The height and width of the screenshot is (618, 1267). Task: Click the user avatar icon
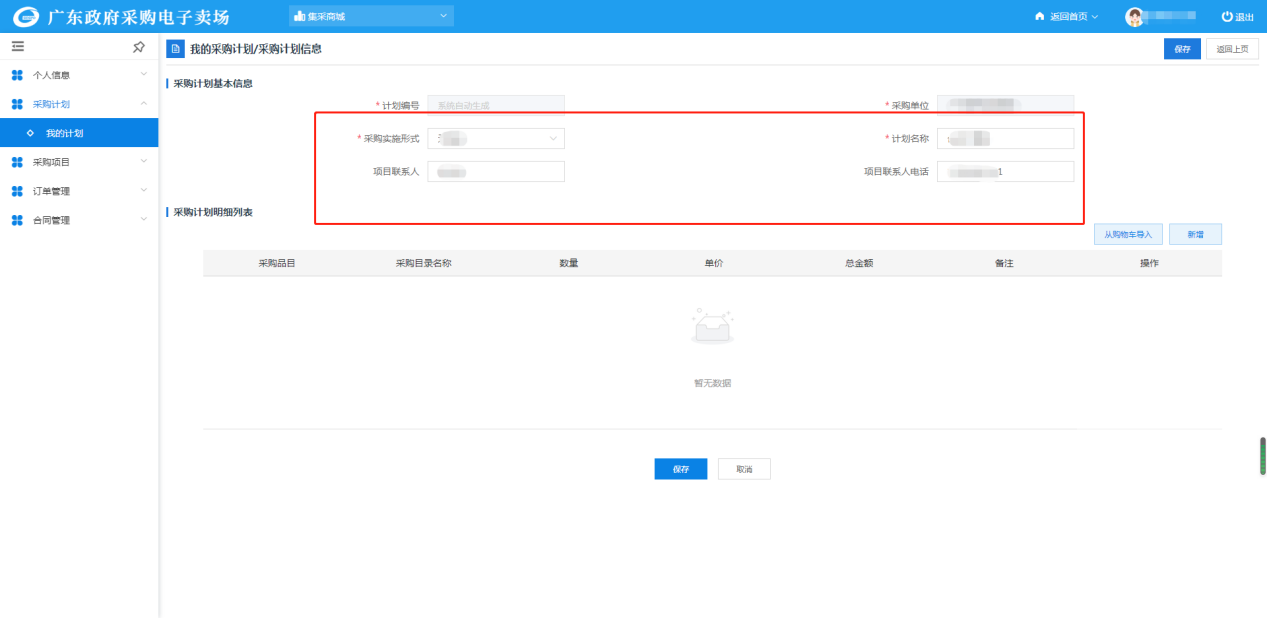[x=1134, y=17]
